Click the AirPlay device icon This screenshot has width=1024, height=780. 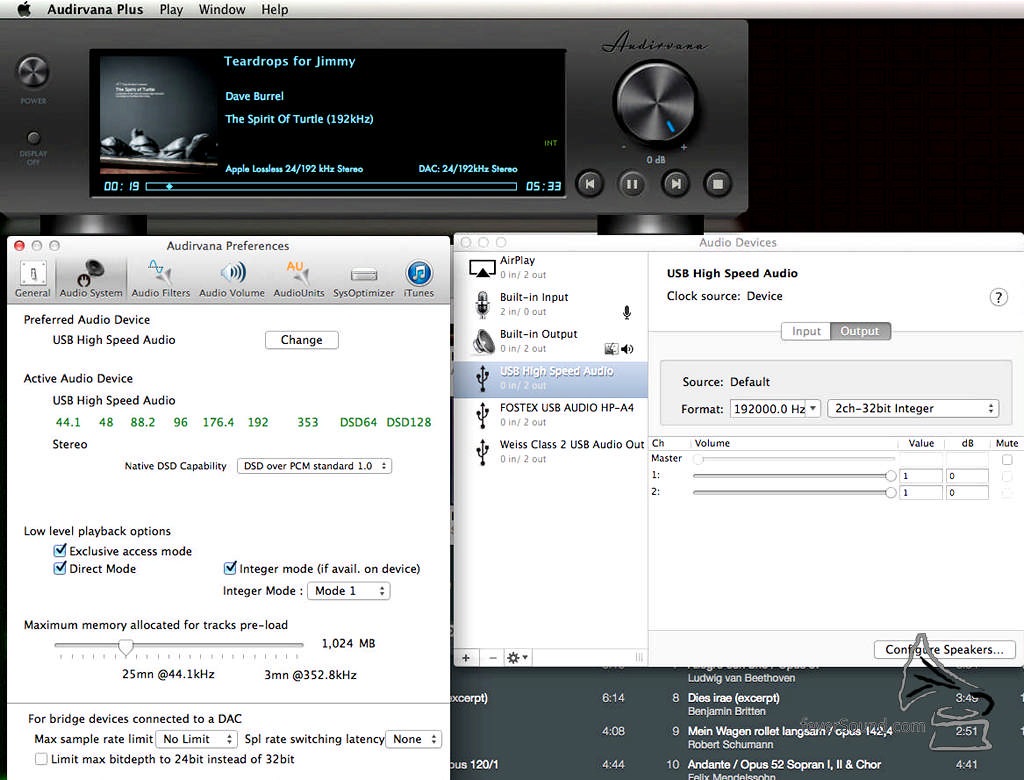(x=483, y=267)
